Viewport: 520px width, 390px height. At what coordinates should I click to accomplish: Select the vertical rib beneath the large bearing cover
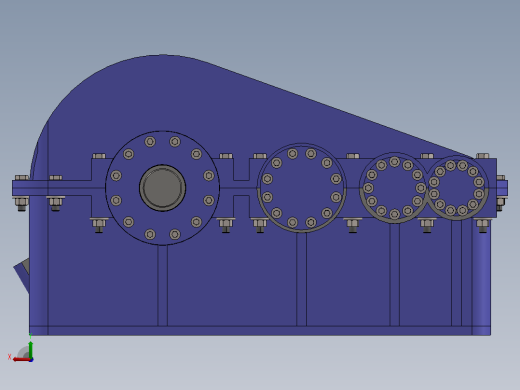tap(162, 285)
